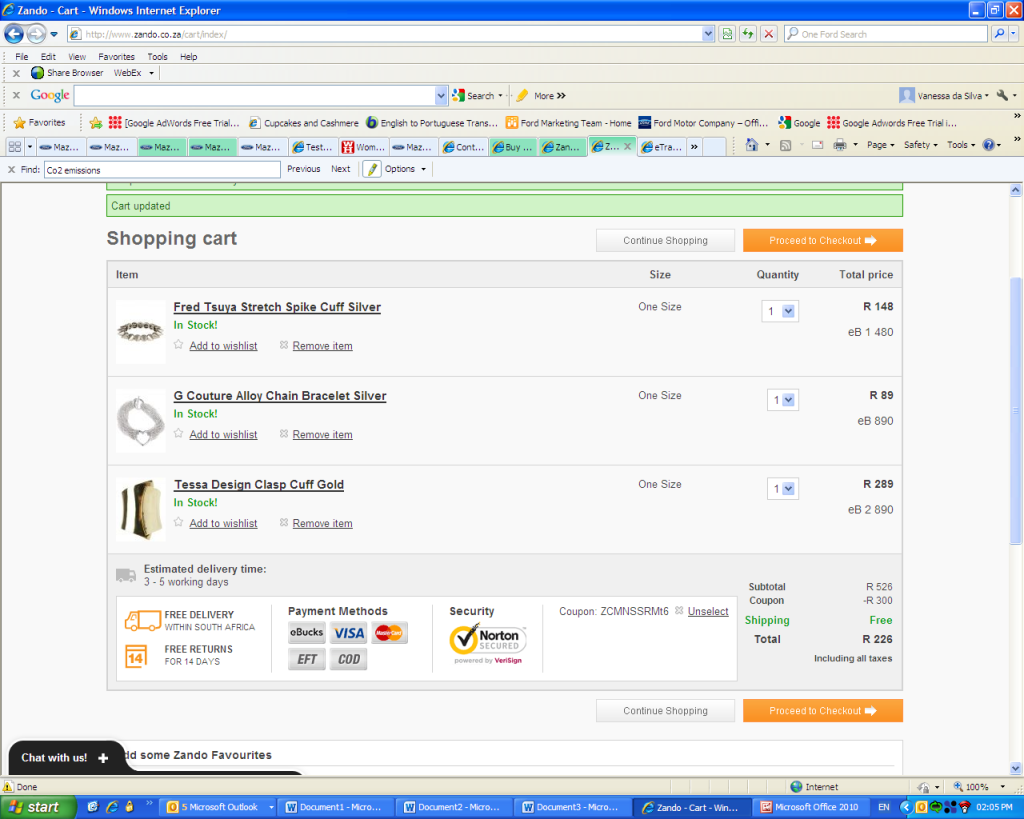Open the Google search box dropdown arrow
The image size is (1024, 819).
(x=441, y=96)
